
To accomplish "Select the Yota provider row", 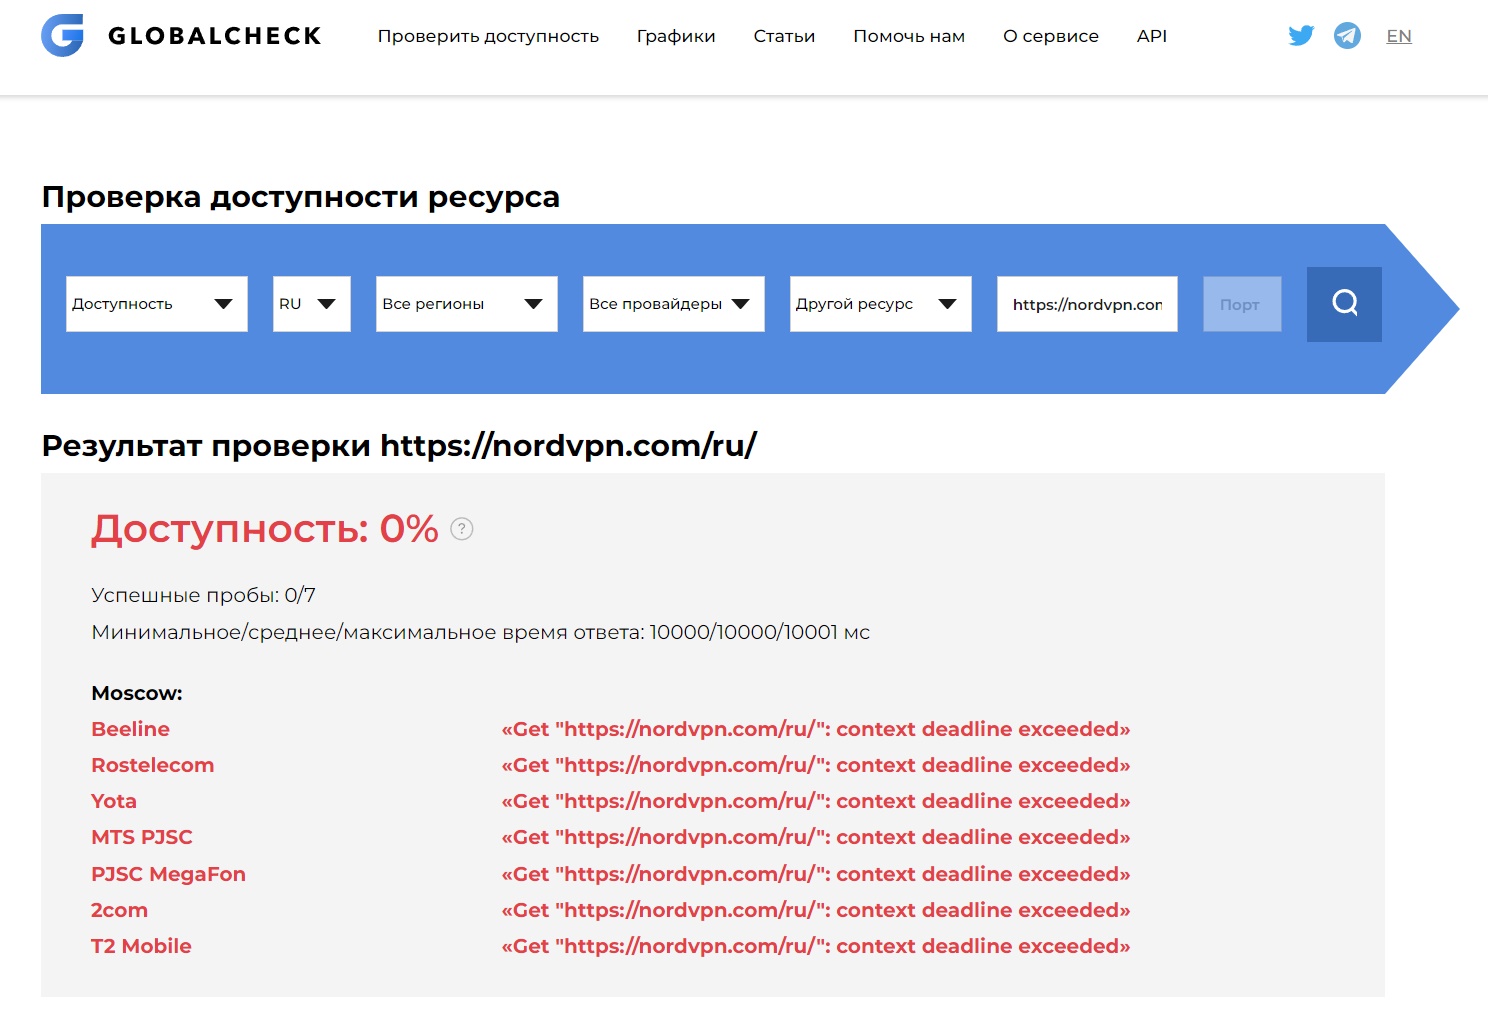I will pos(114,801).
